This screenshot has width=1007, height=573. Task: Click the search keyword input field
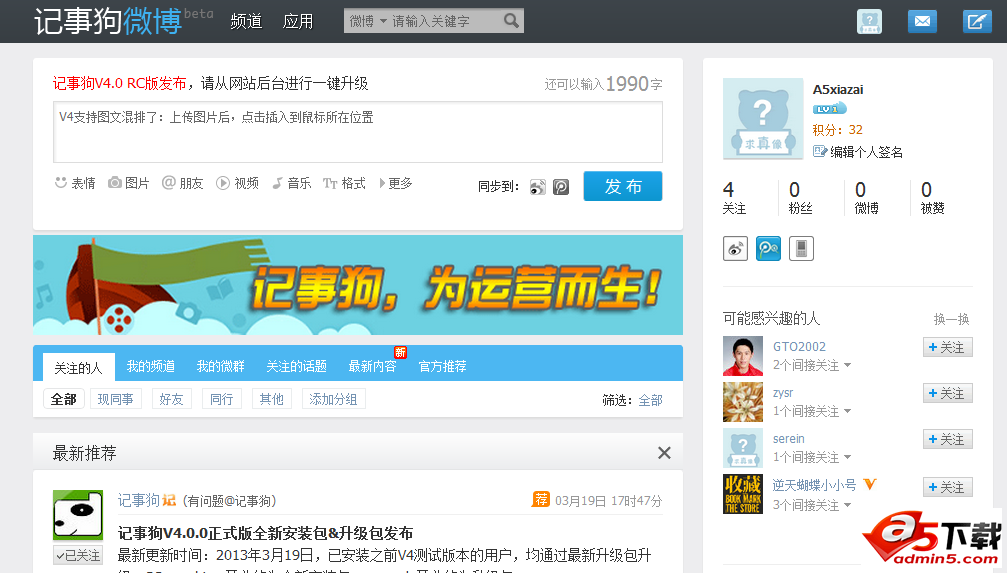coord(446,21)
